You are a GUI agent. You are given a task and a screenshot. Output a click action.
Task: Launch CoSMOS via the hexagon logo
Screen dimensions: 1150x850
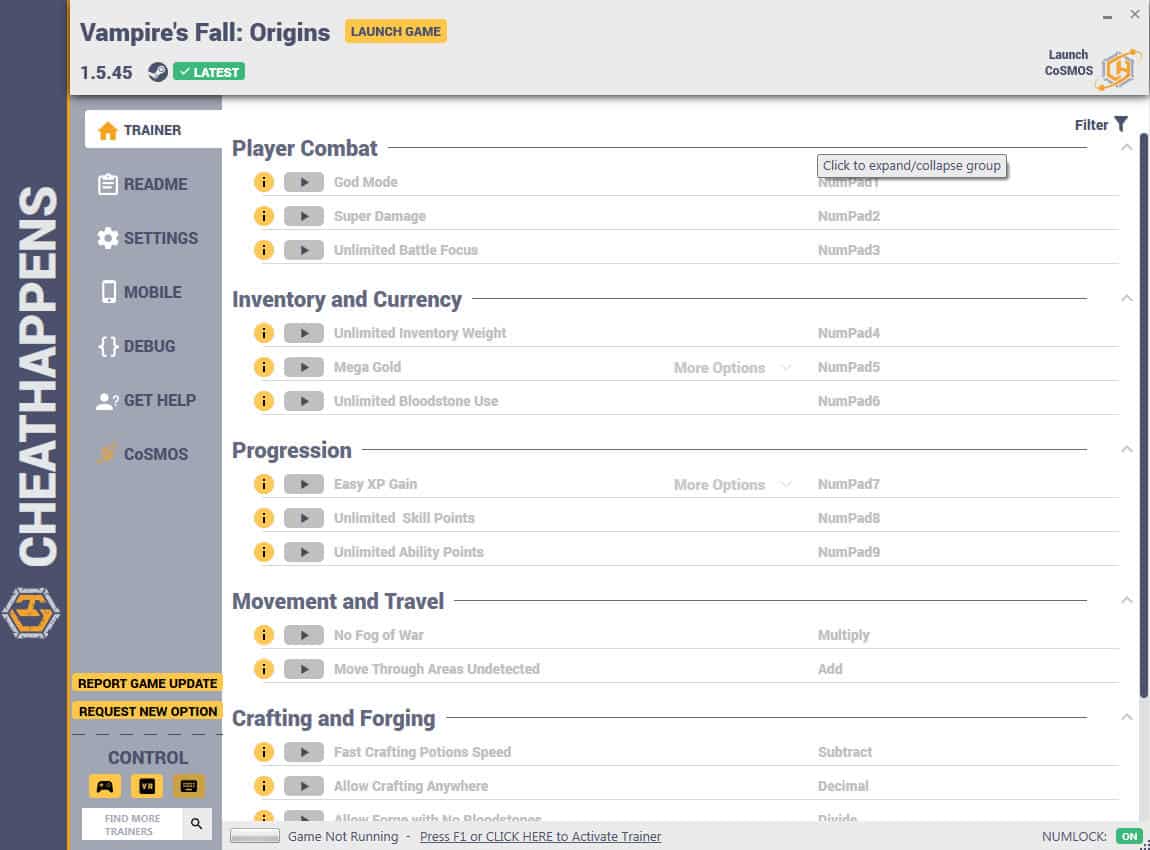point(1118,70)
